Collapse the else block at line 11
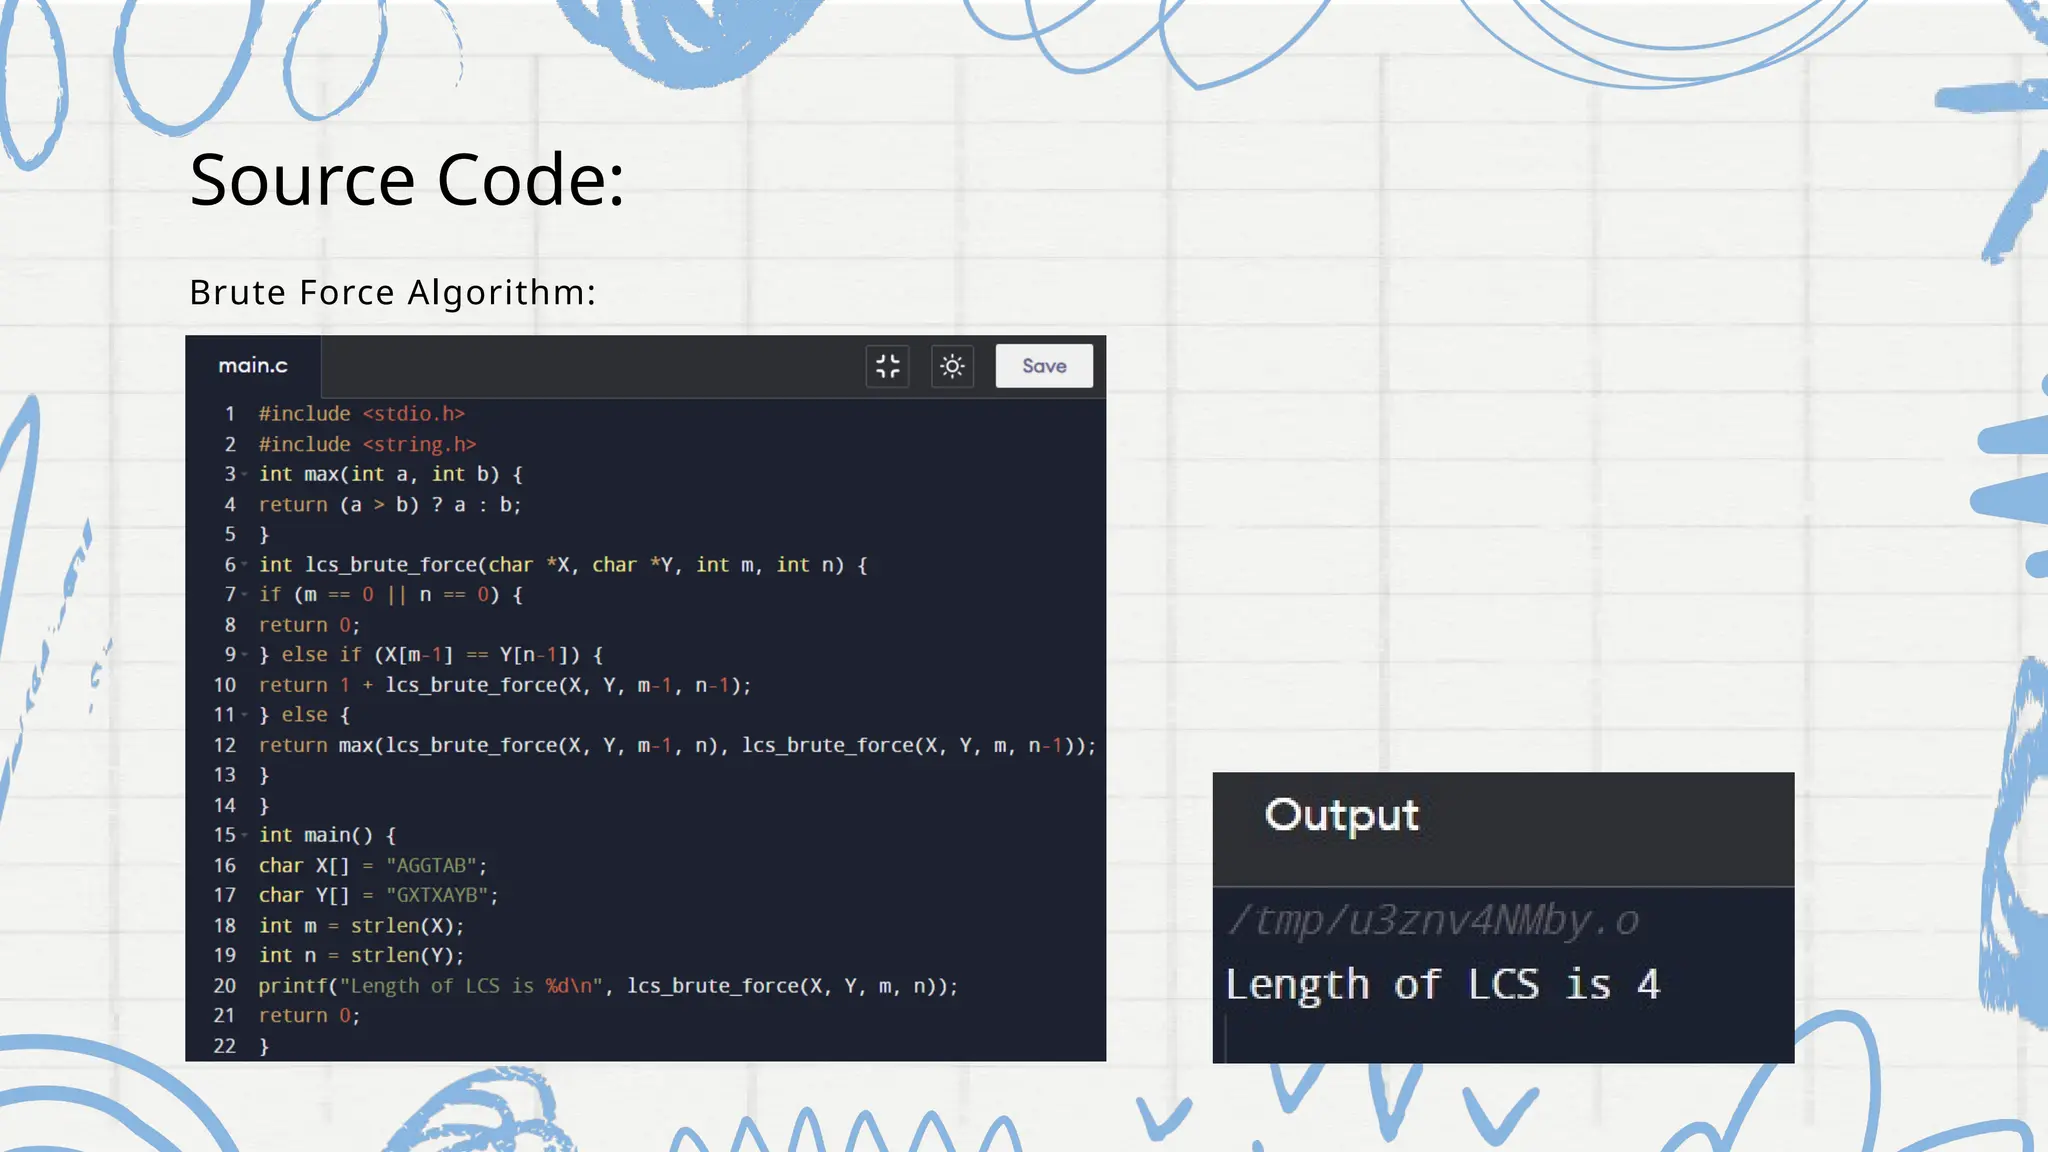 click(244, 715)
